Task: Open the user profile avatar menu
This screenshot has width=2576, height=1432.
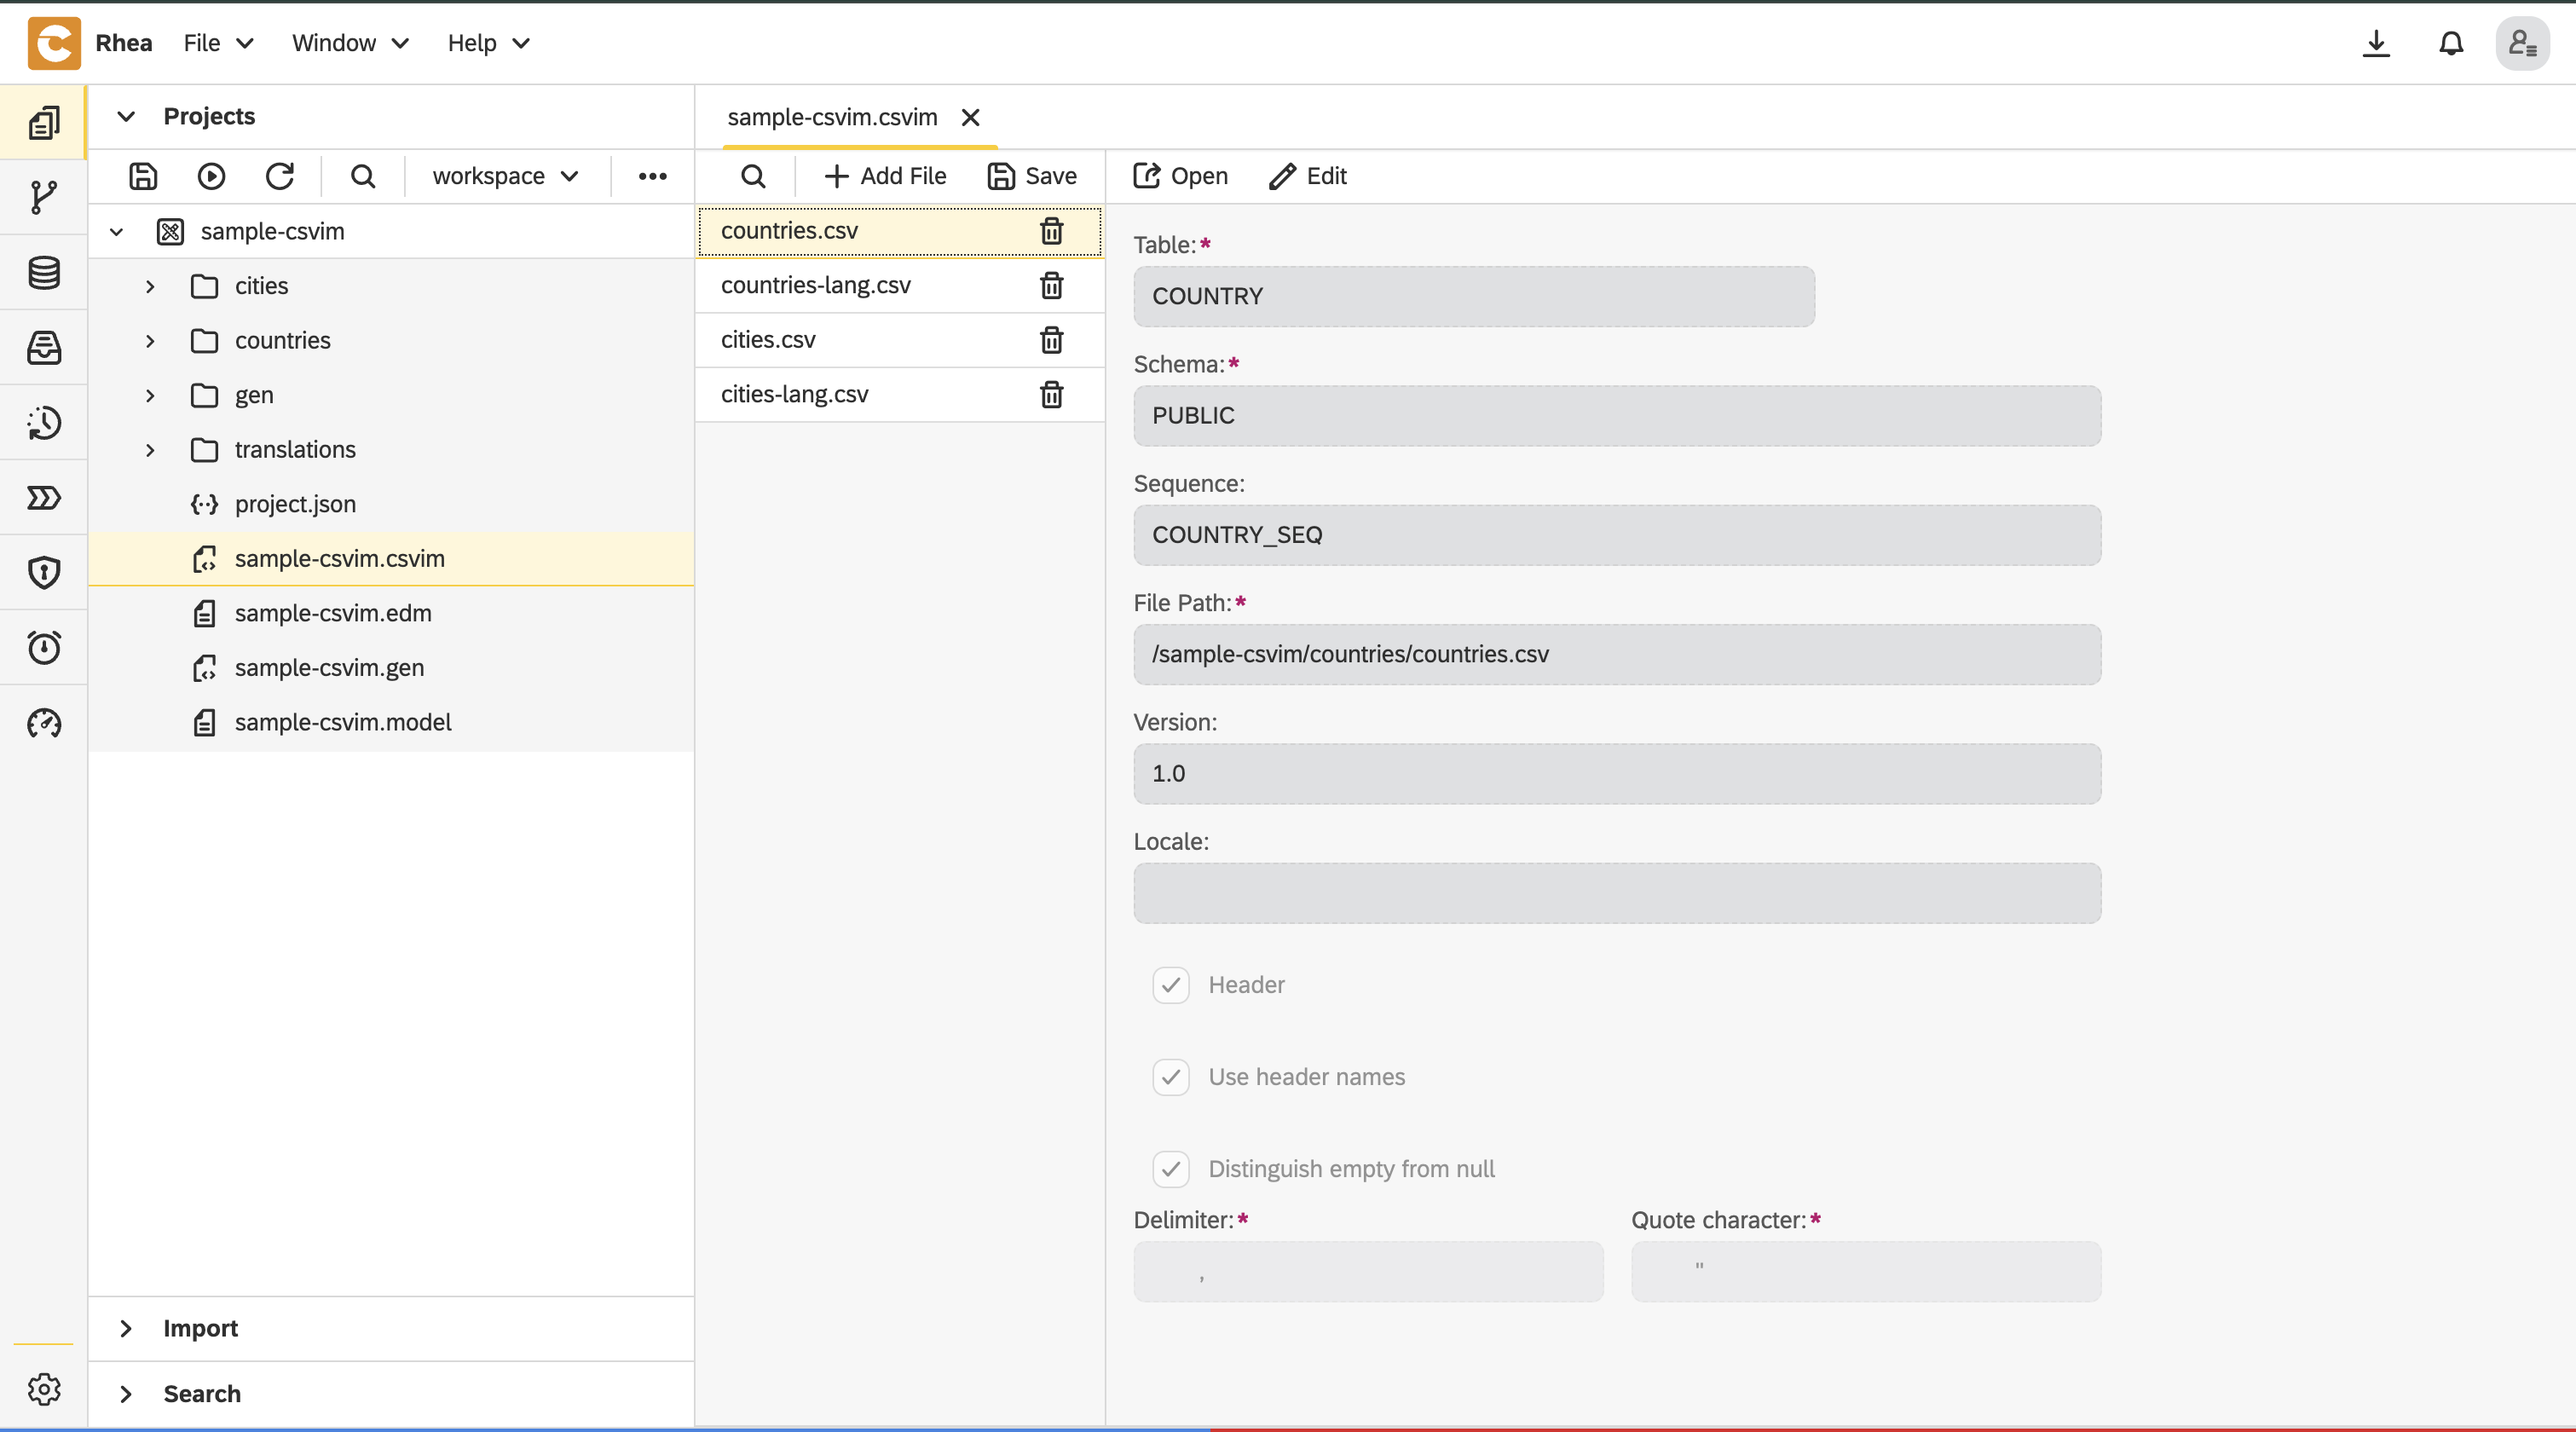Action: click(x=2523, y=43)
